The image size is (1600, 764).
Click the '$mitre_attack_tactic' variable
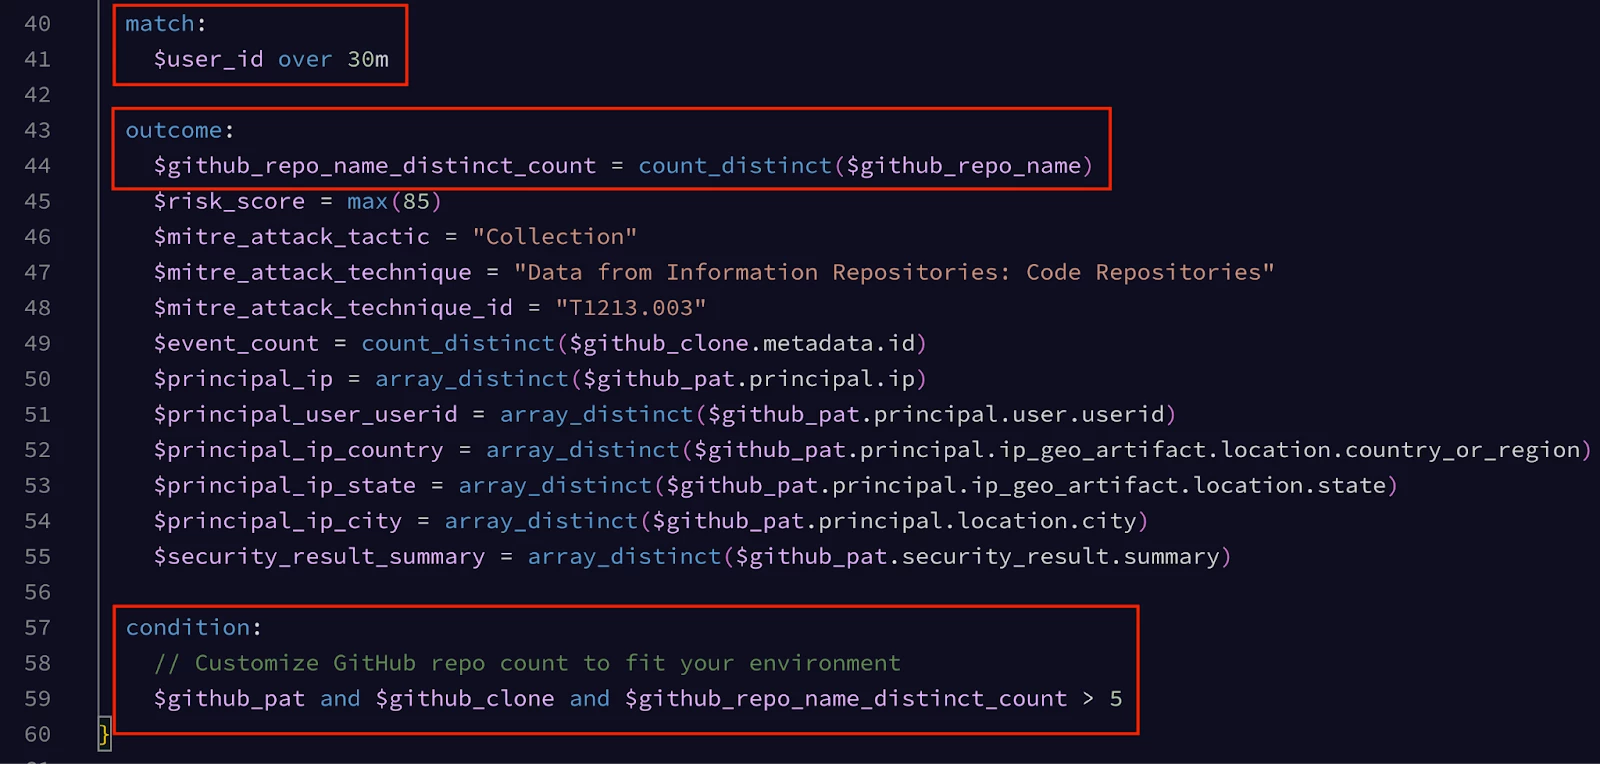point(291,237)
